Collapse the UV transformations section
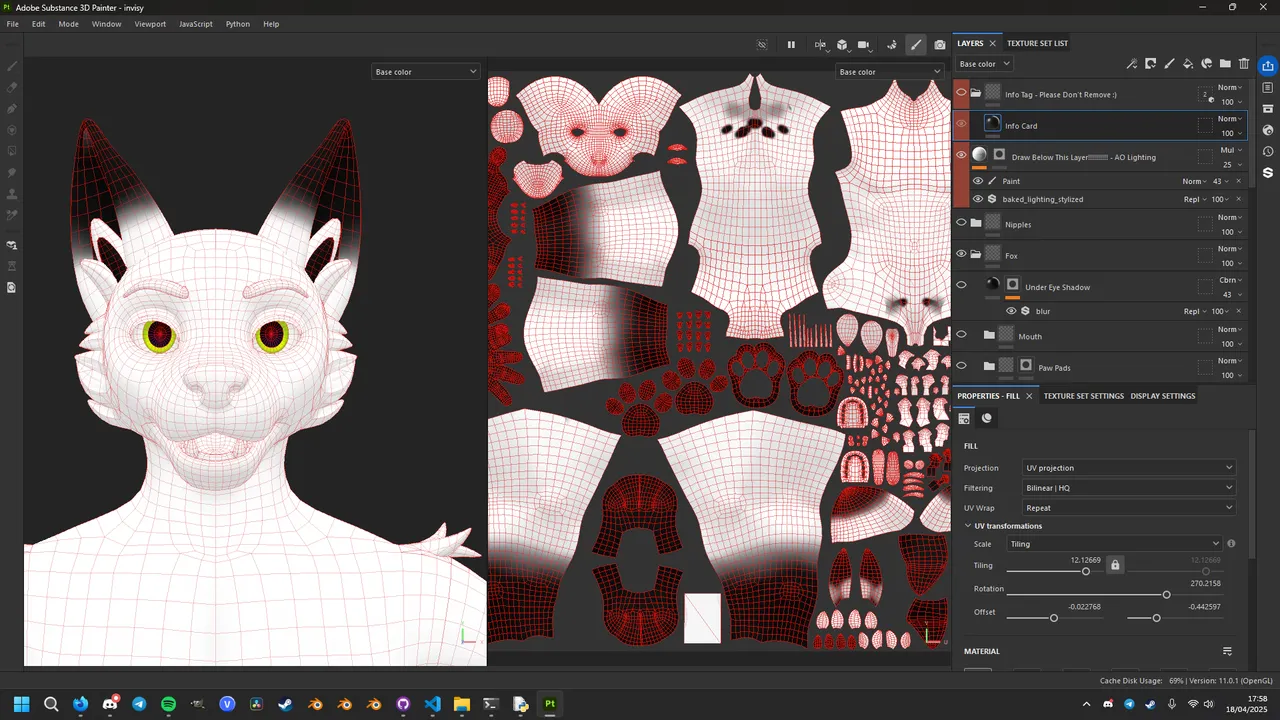Viewport: 1280px width, 720px height. pyautogui.click(x=968, y=526)
